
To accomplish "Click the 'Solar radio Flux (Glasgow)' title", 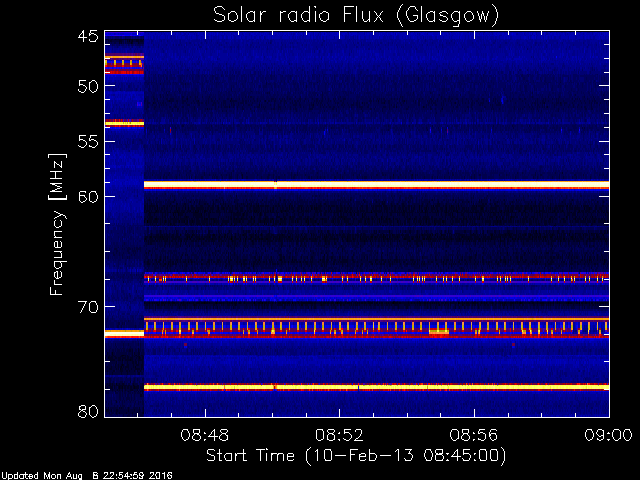I will click(x=356, y=16).
